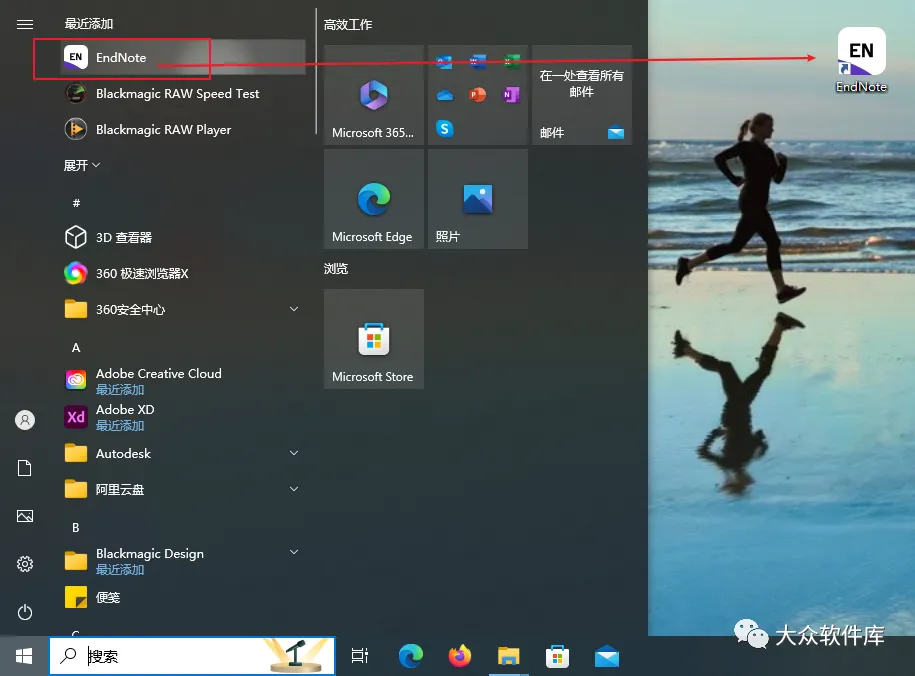Click the 高效工作 group header
Screen dimensions: 915x676
pos(348,25)
